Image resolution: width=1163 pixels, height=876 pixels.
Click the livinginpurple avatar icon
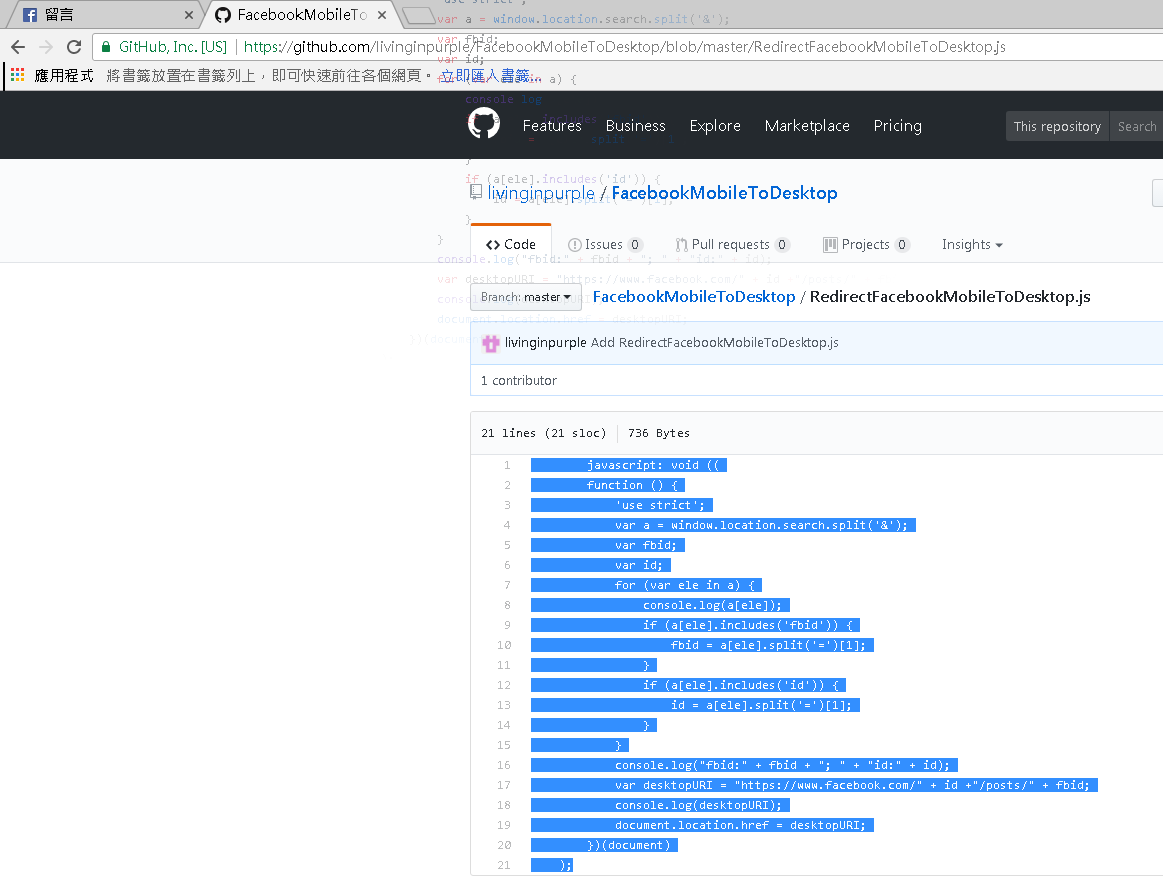tap(490, 343)
